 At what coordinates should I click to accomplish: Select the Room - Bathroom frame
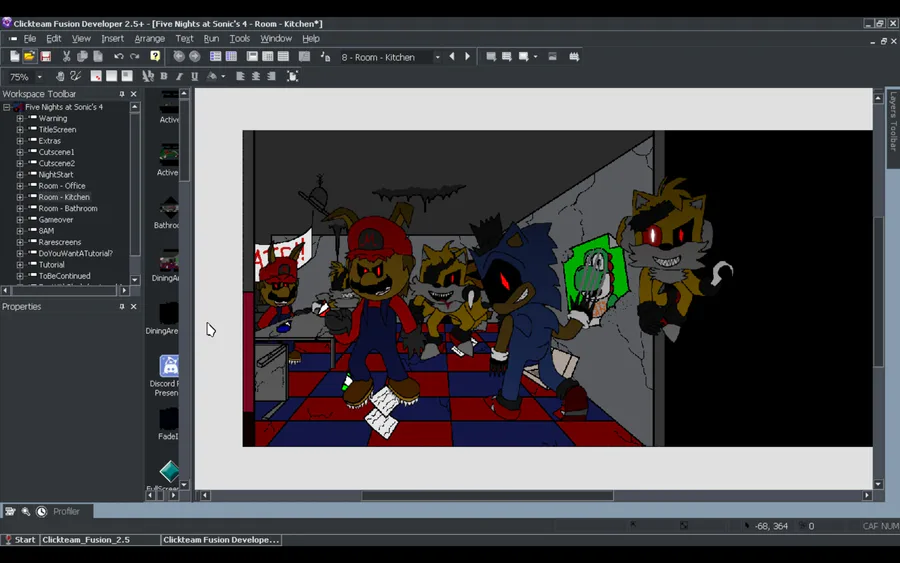(x=68, y=208)
